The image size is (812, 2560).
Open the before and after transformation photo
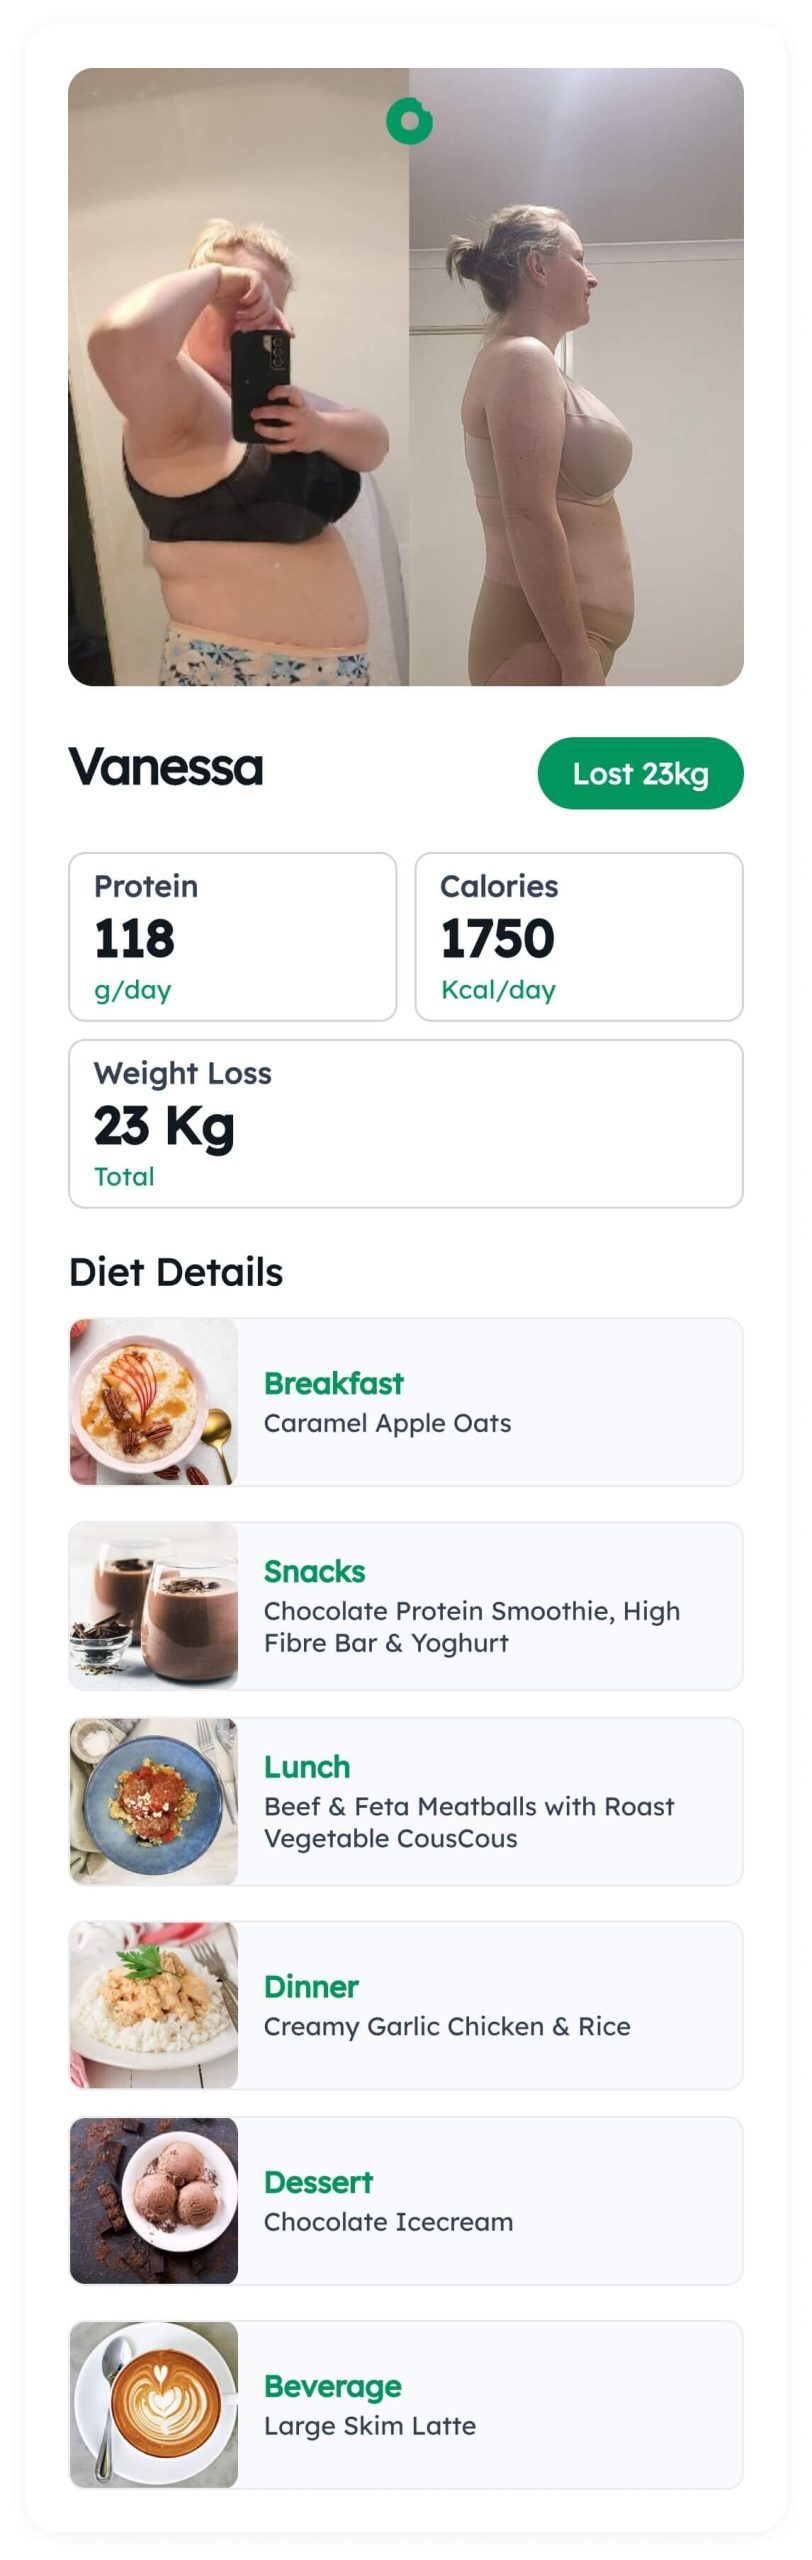pyautogui.click(x=406, y=377)
